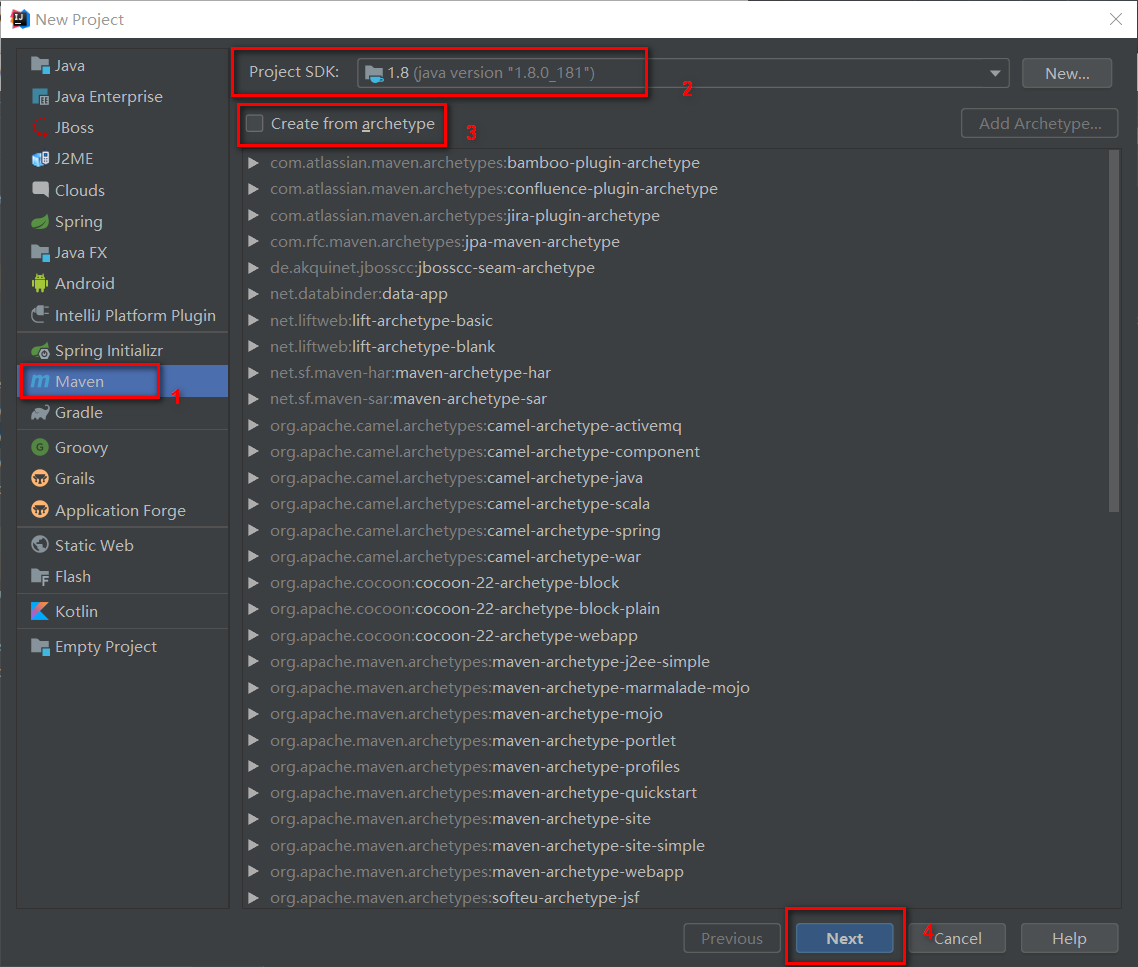Expand the maven-archetype-webapp node
Viewport: 1138px width, 967px height.
(x=254, y=872)
